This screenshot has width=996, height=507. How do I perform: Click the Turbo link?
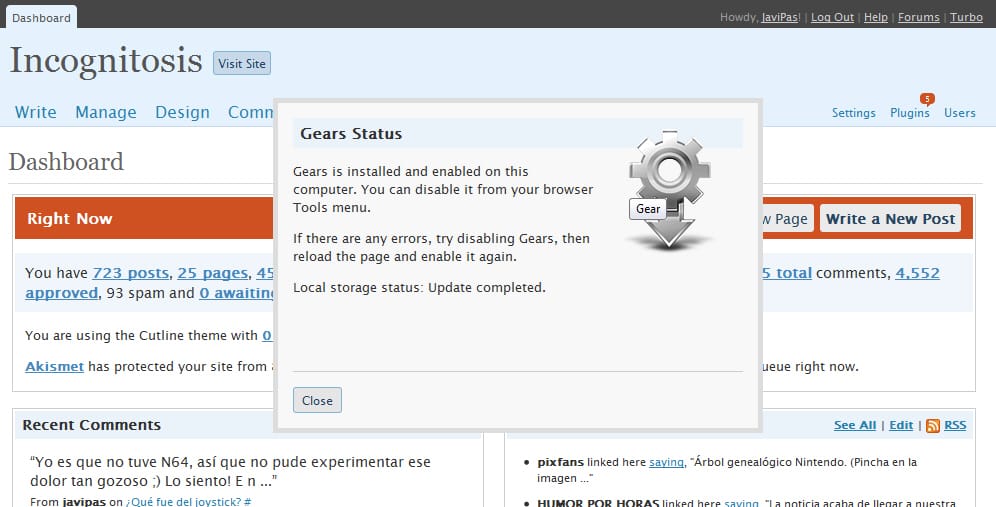click(966, 17)
